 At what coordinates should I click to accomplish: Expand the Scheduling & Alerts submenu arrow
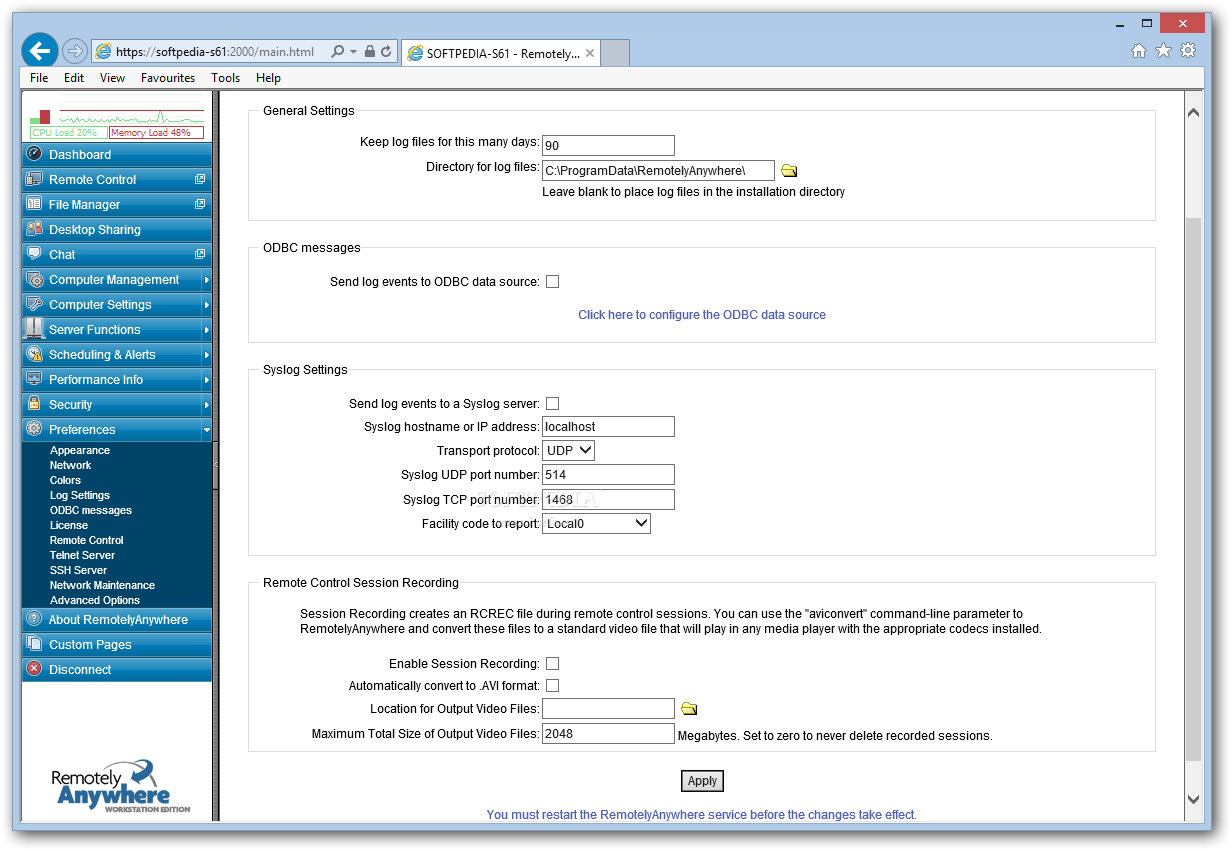206,355
